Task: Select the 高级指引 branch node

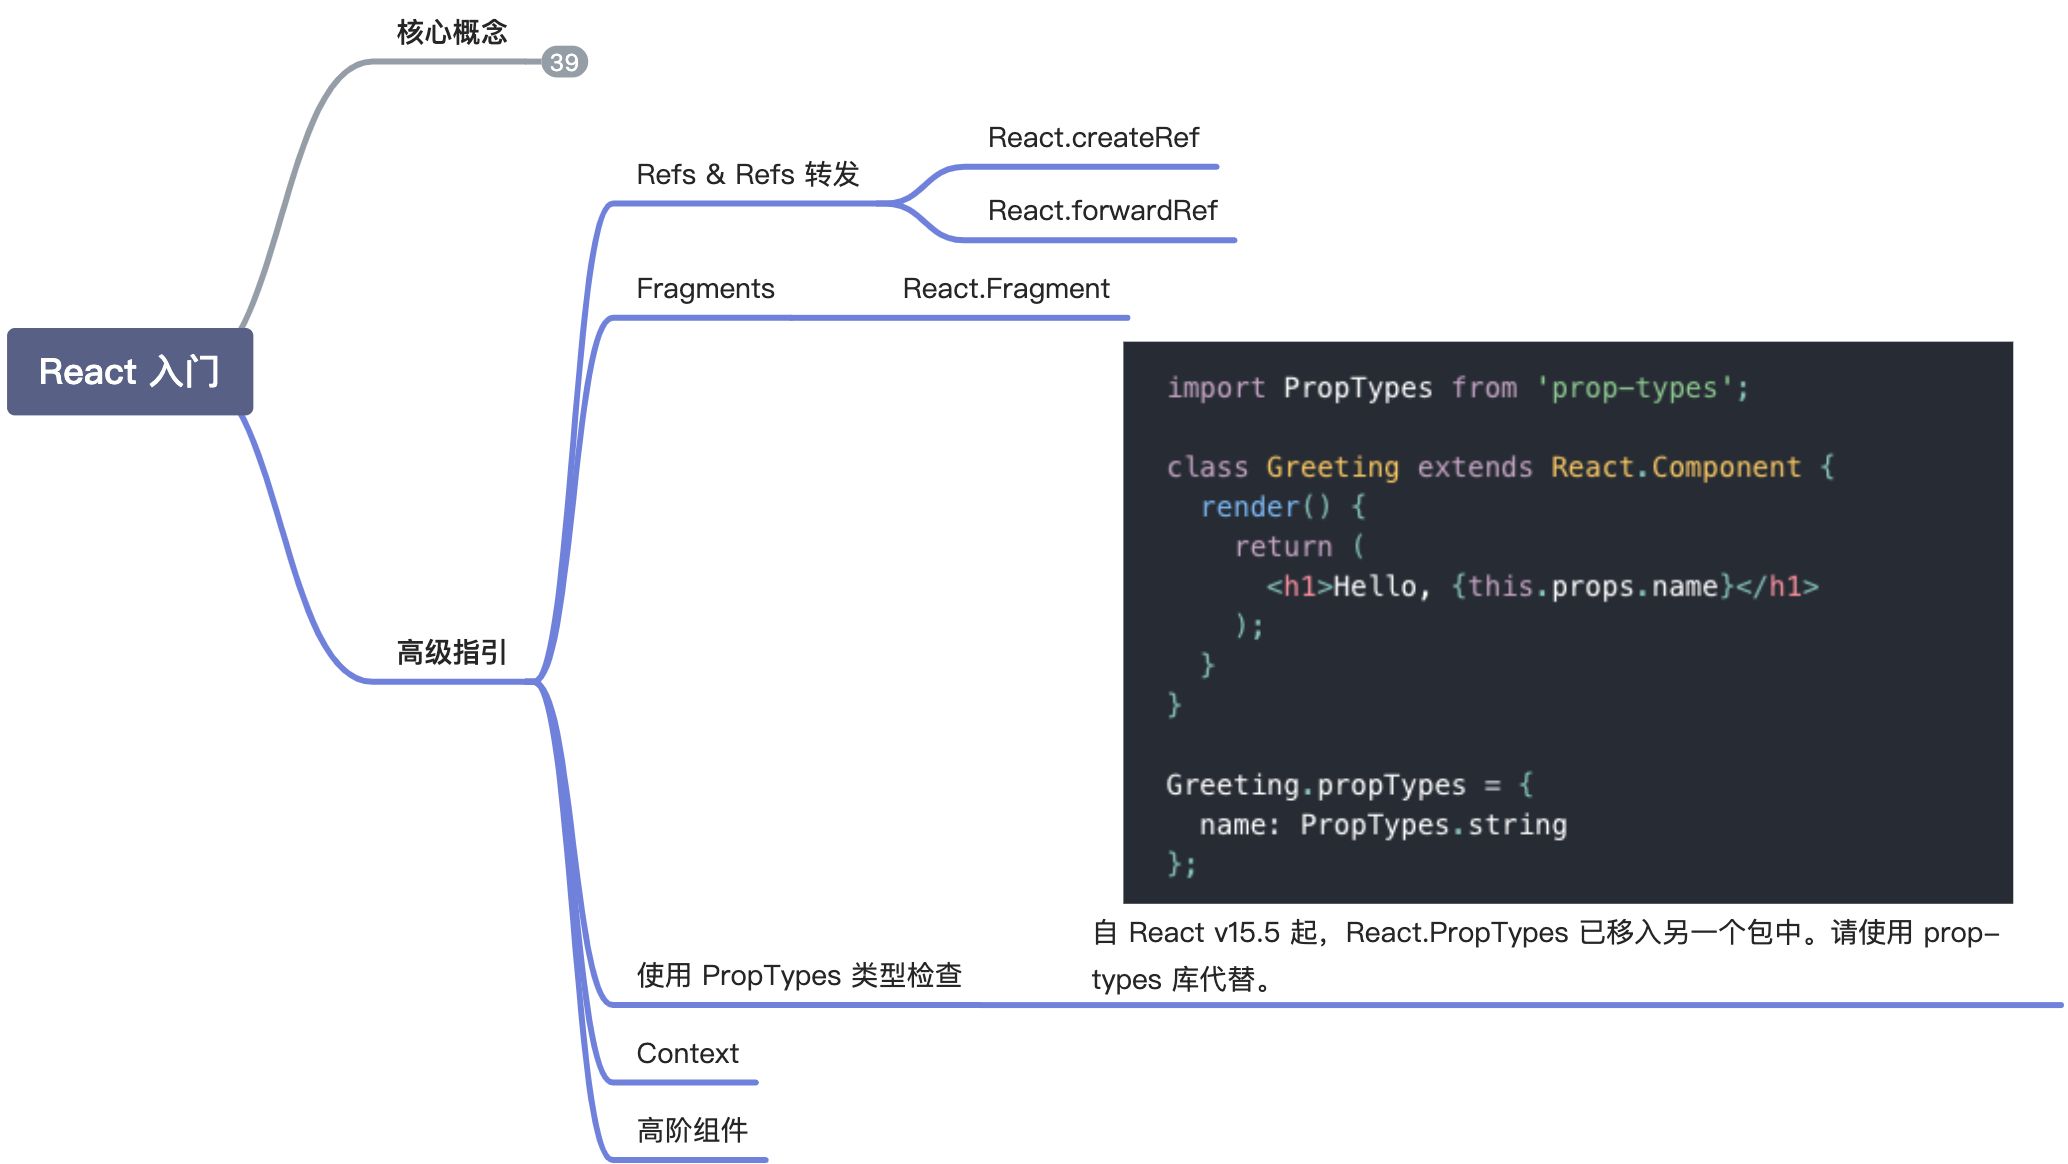Action: (452, 652)
